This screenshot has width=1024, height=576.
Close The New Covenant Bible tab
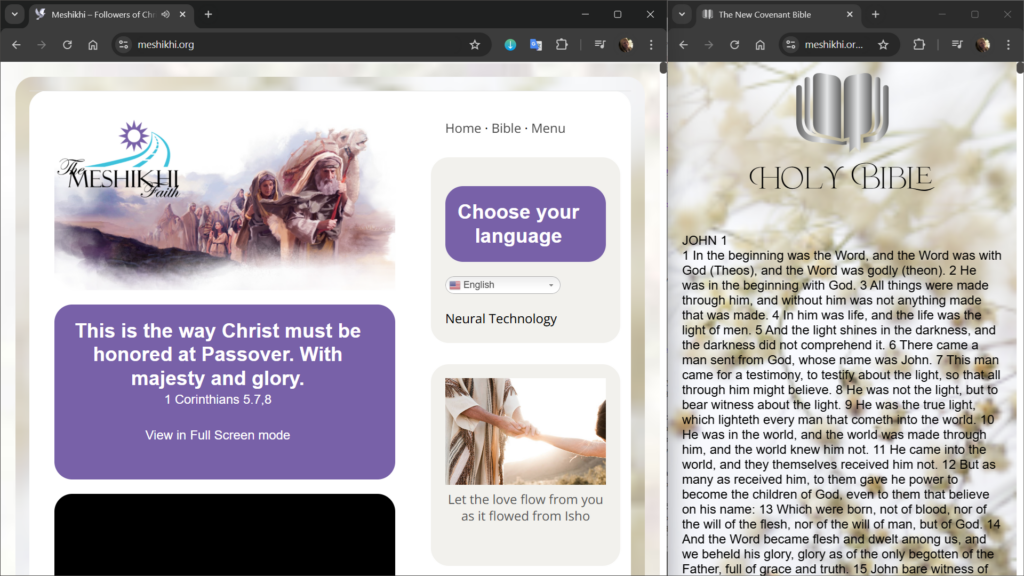tap(850, 14)
